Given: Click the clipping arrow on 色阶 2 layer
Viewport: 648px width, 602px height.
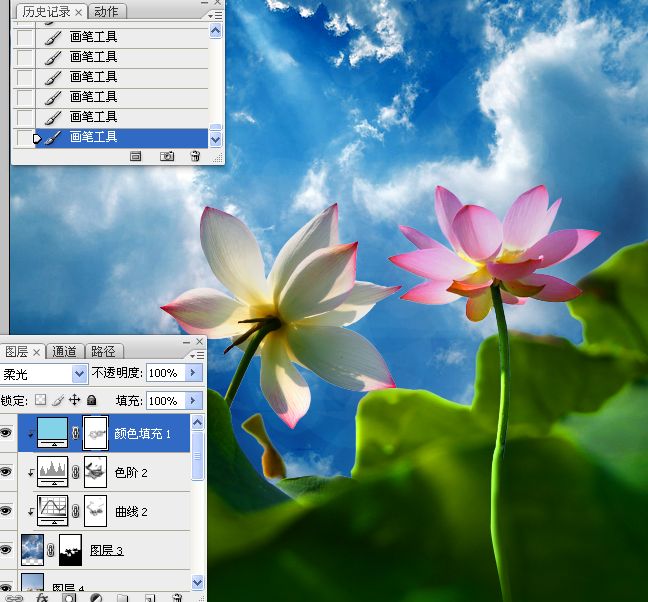Looking at the screenshot, I should click(31, 473).
